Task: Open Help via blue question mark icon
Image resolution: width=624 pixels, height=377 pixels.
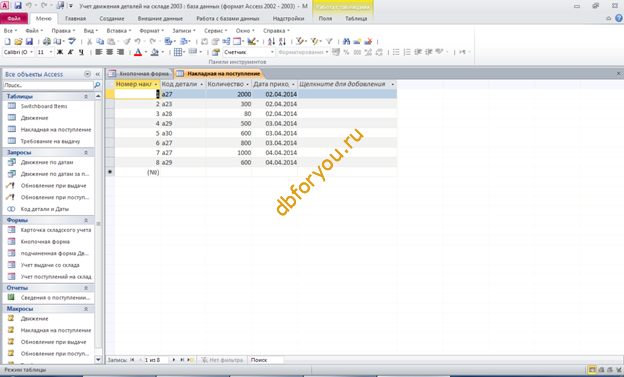Action: pos(619,18)
